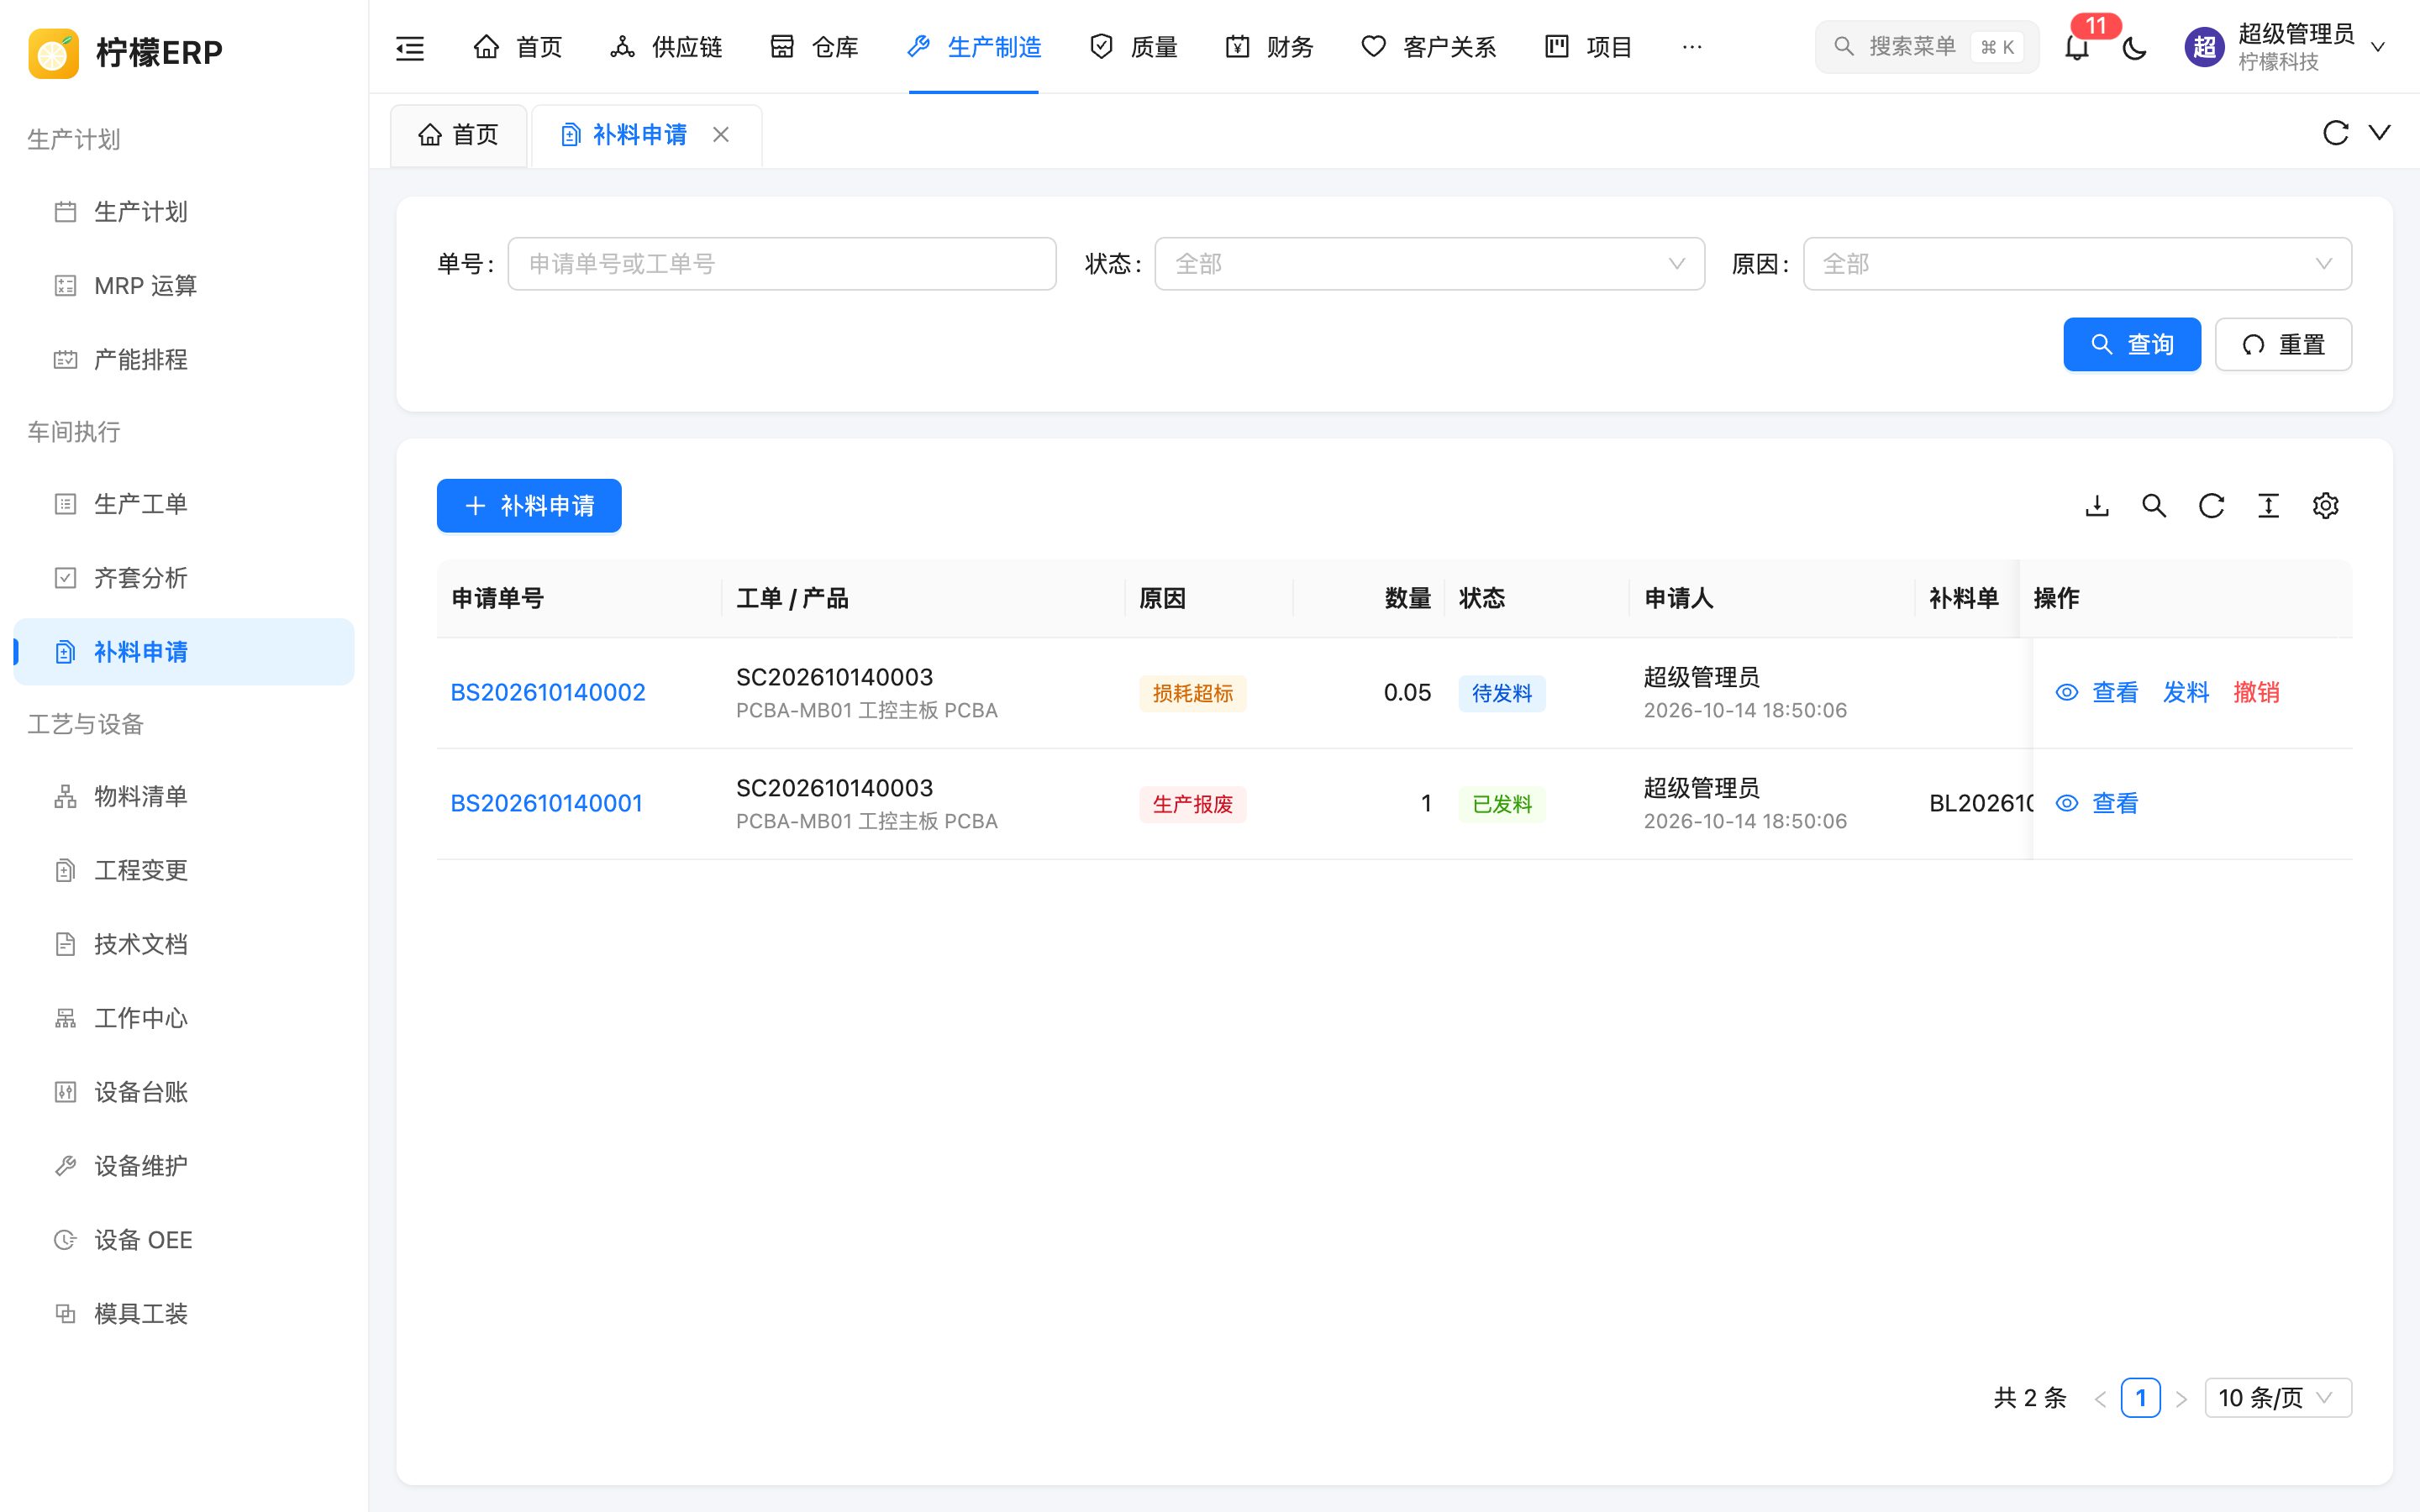2420x1512 pixels.
Task: View the BS202610140001 row via 查看
Action: pyautogui.click(x=2097, y=804)
